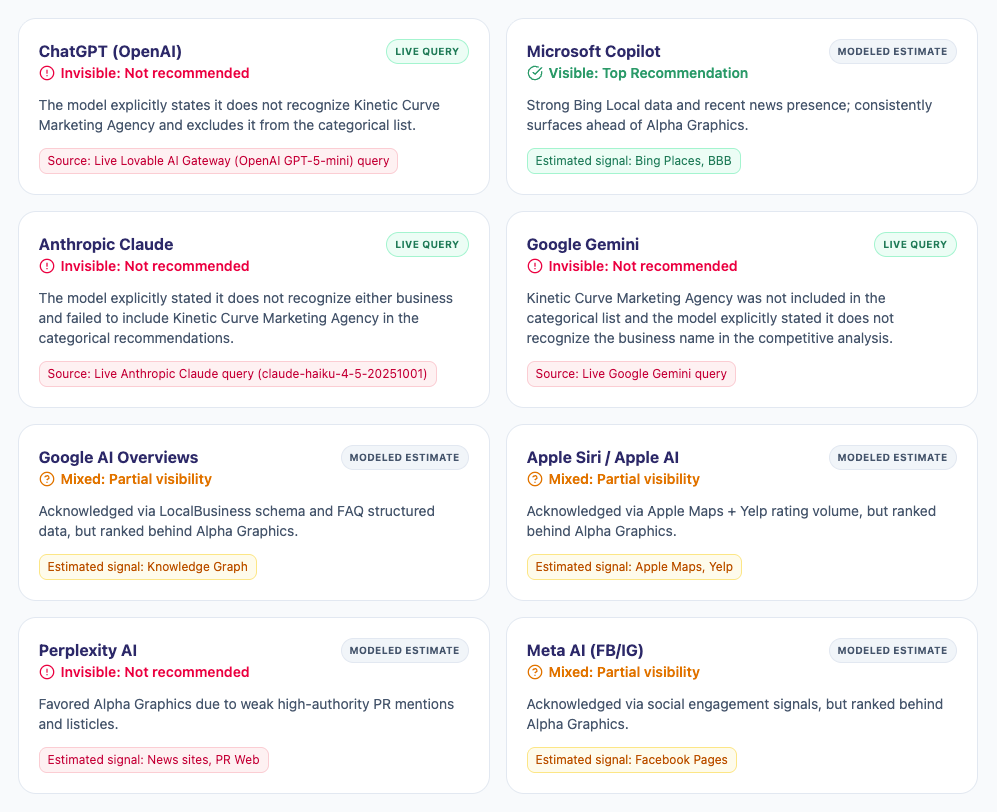
Task: Click the MODELED ESTIMATE badge on Perplexity AI card
Action: [x=404, y=650]
